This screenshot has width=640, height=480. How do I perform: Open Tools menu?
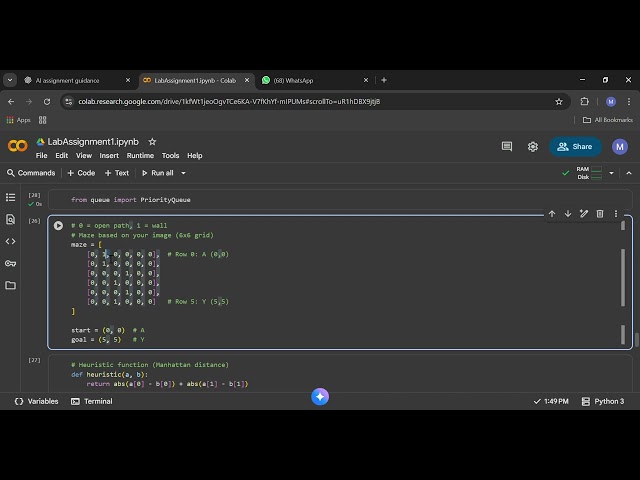click(x=170, y=156)
